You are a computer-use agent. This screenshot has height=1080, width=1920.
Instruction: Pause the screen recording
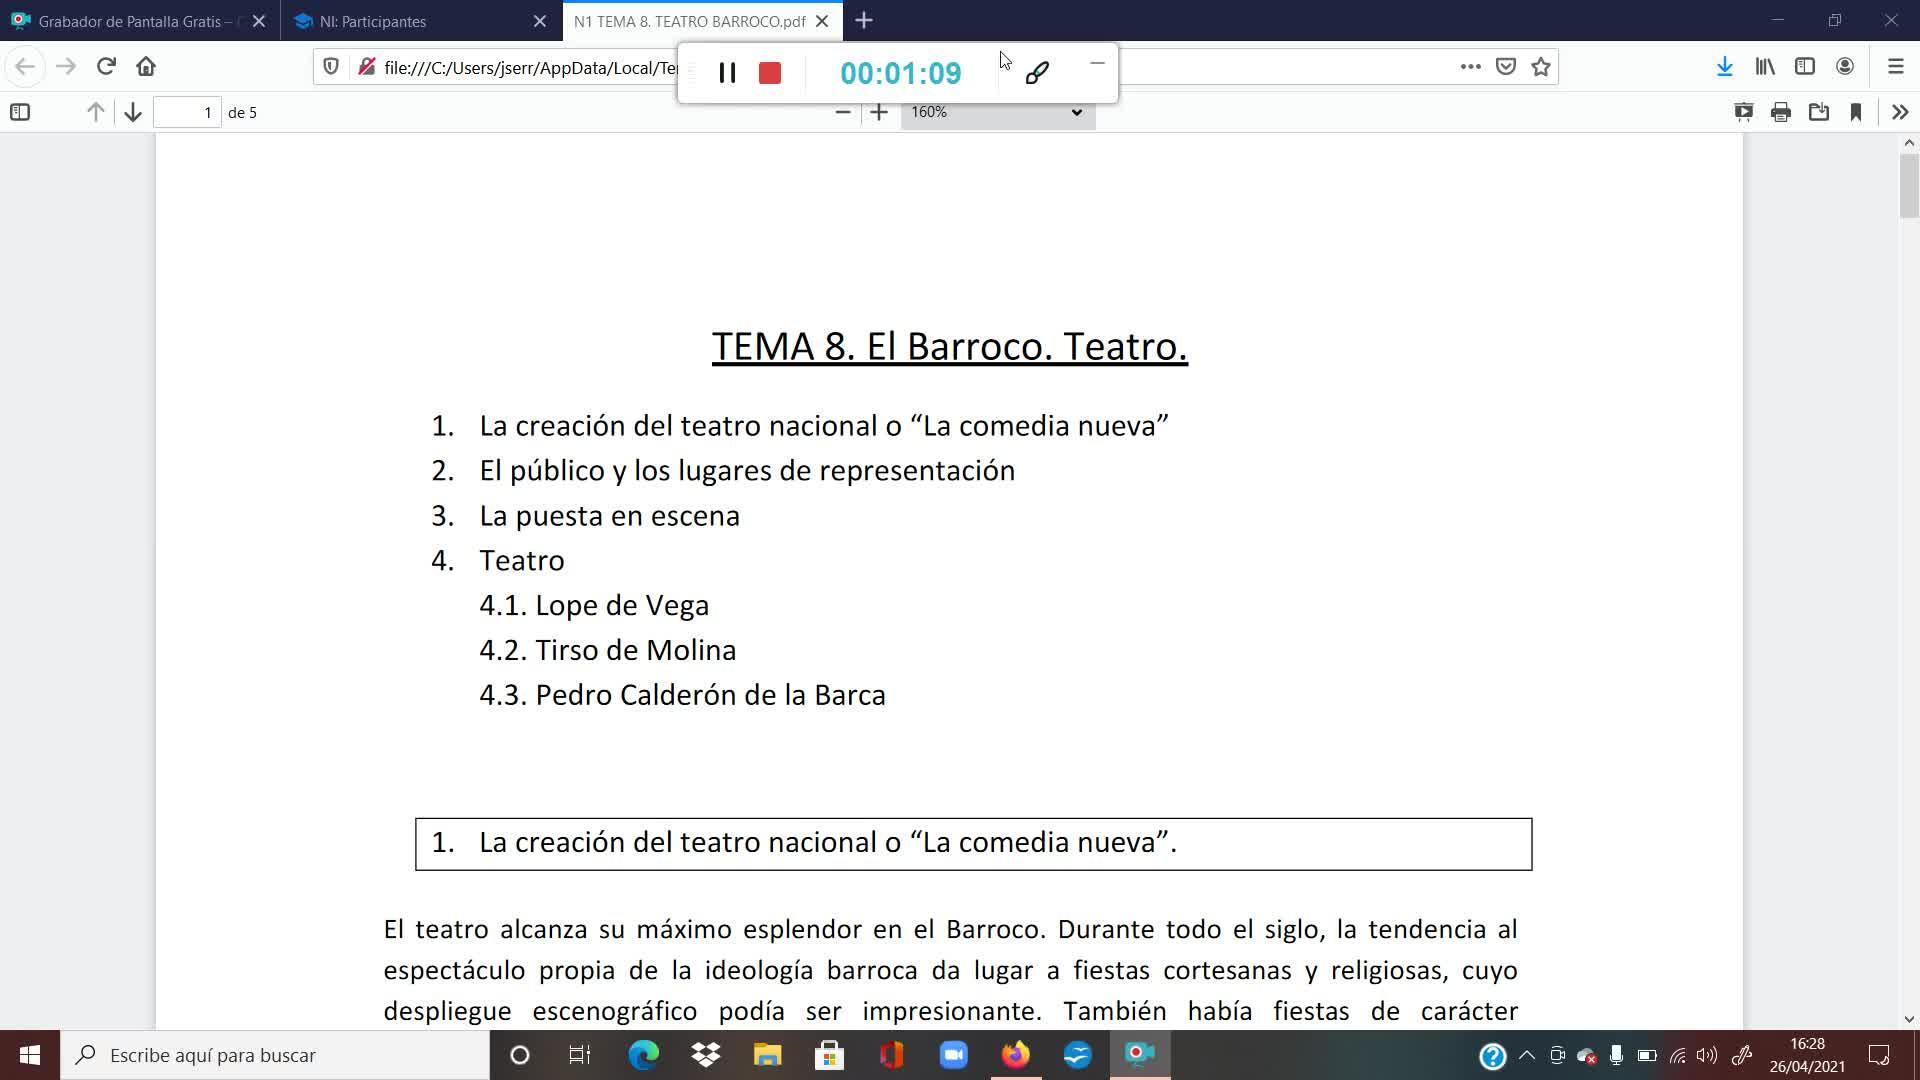727,73
